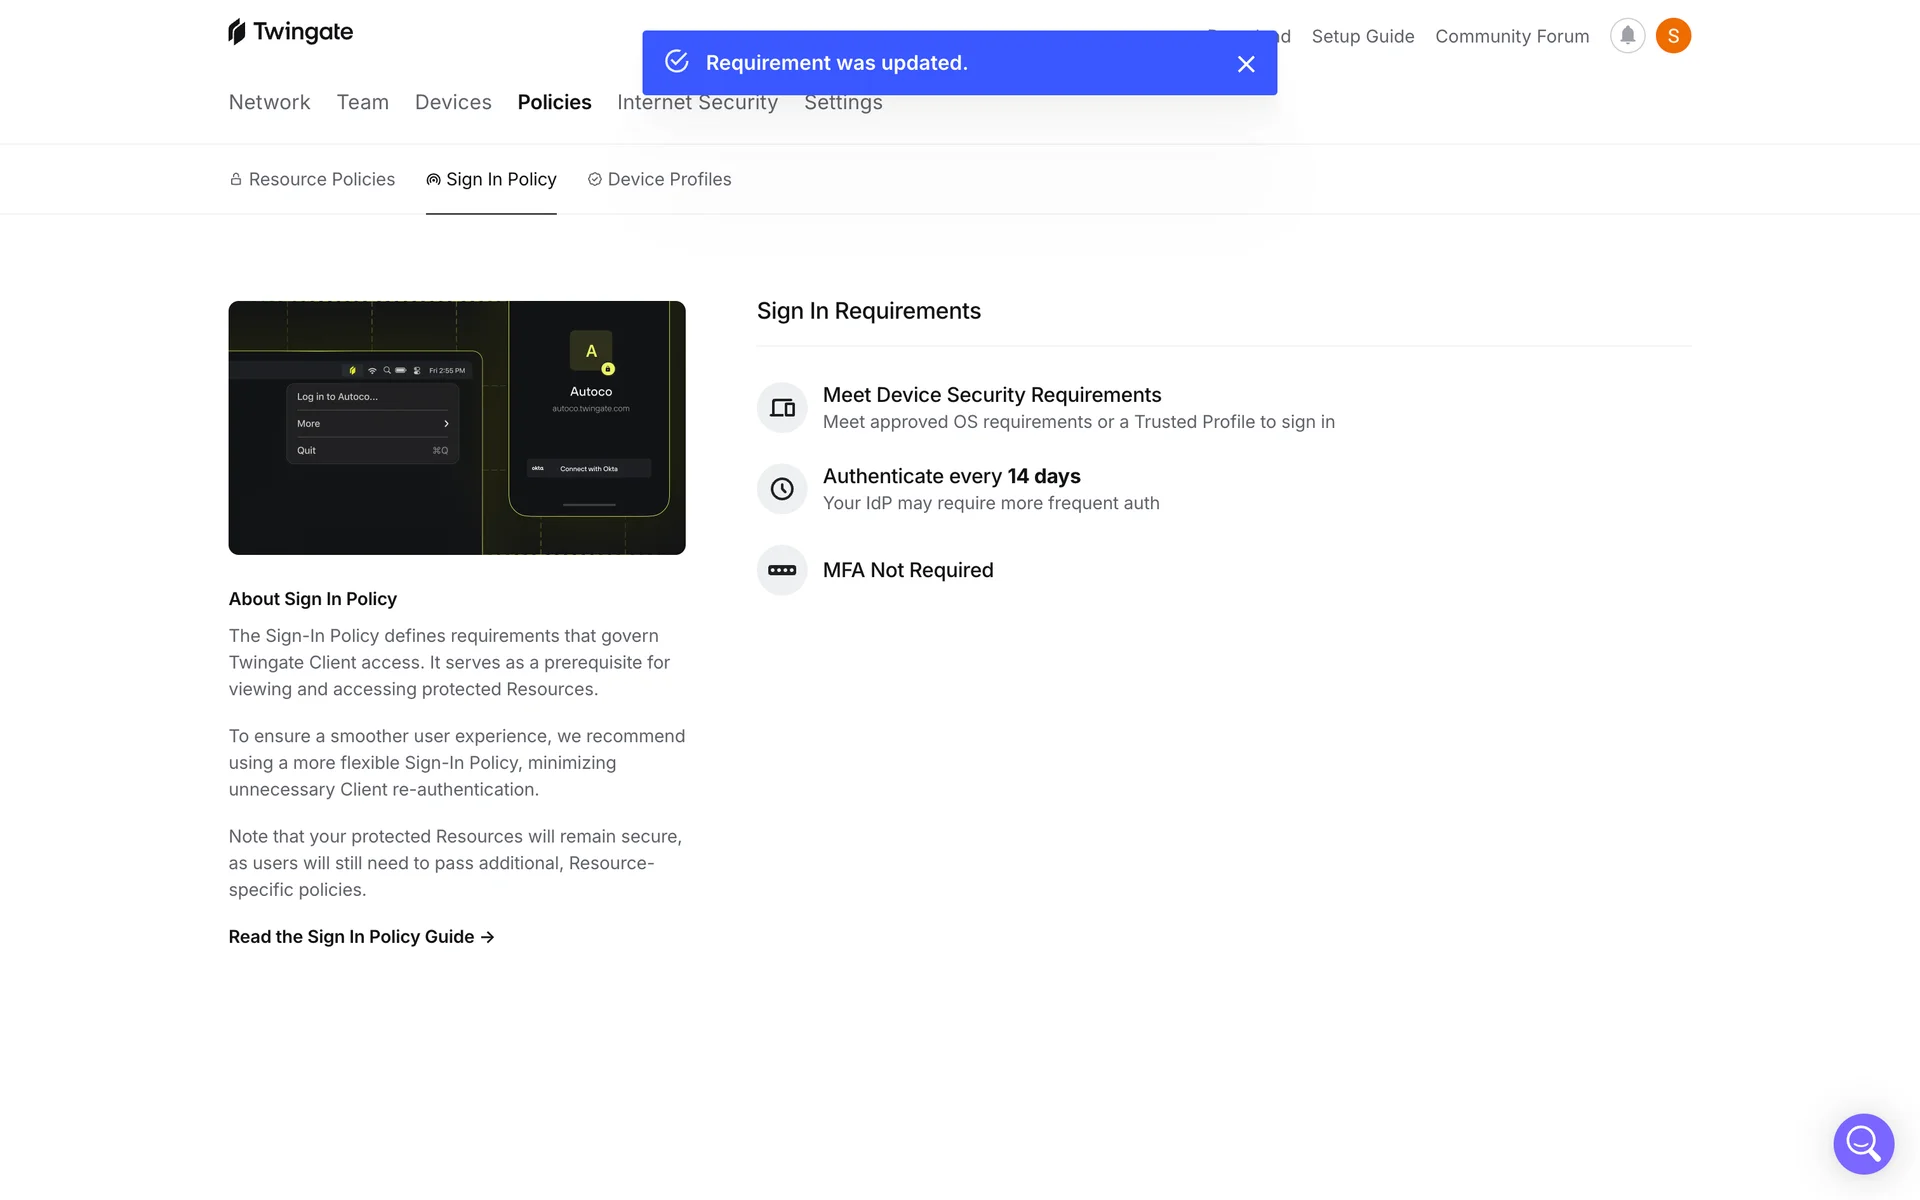Click the device security requirements icon

(x=782, y=408)
